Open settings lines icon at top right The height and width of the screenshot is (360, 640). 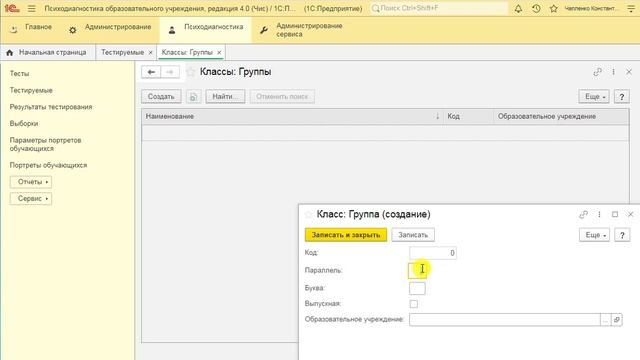tap(631, 8)
